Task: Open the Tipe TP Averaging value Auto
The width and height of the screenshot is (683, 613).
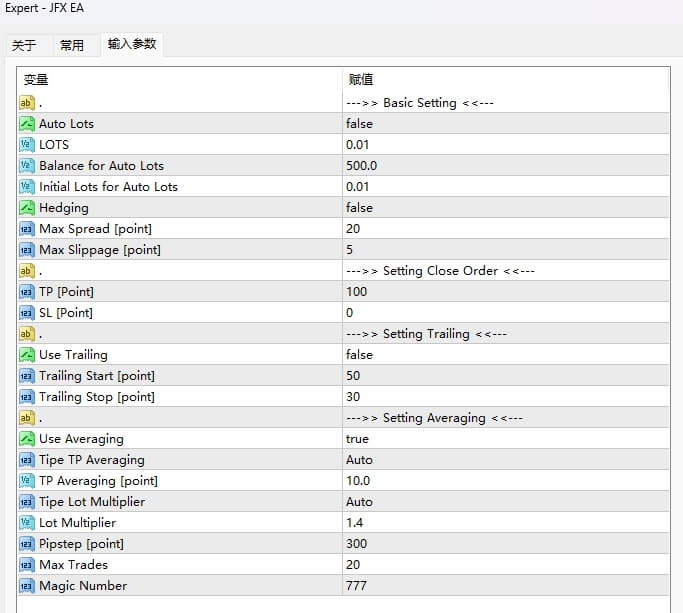Action: click(x=359, y=460)
